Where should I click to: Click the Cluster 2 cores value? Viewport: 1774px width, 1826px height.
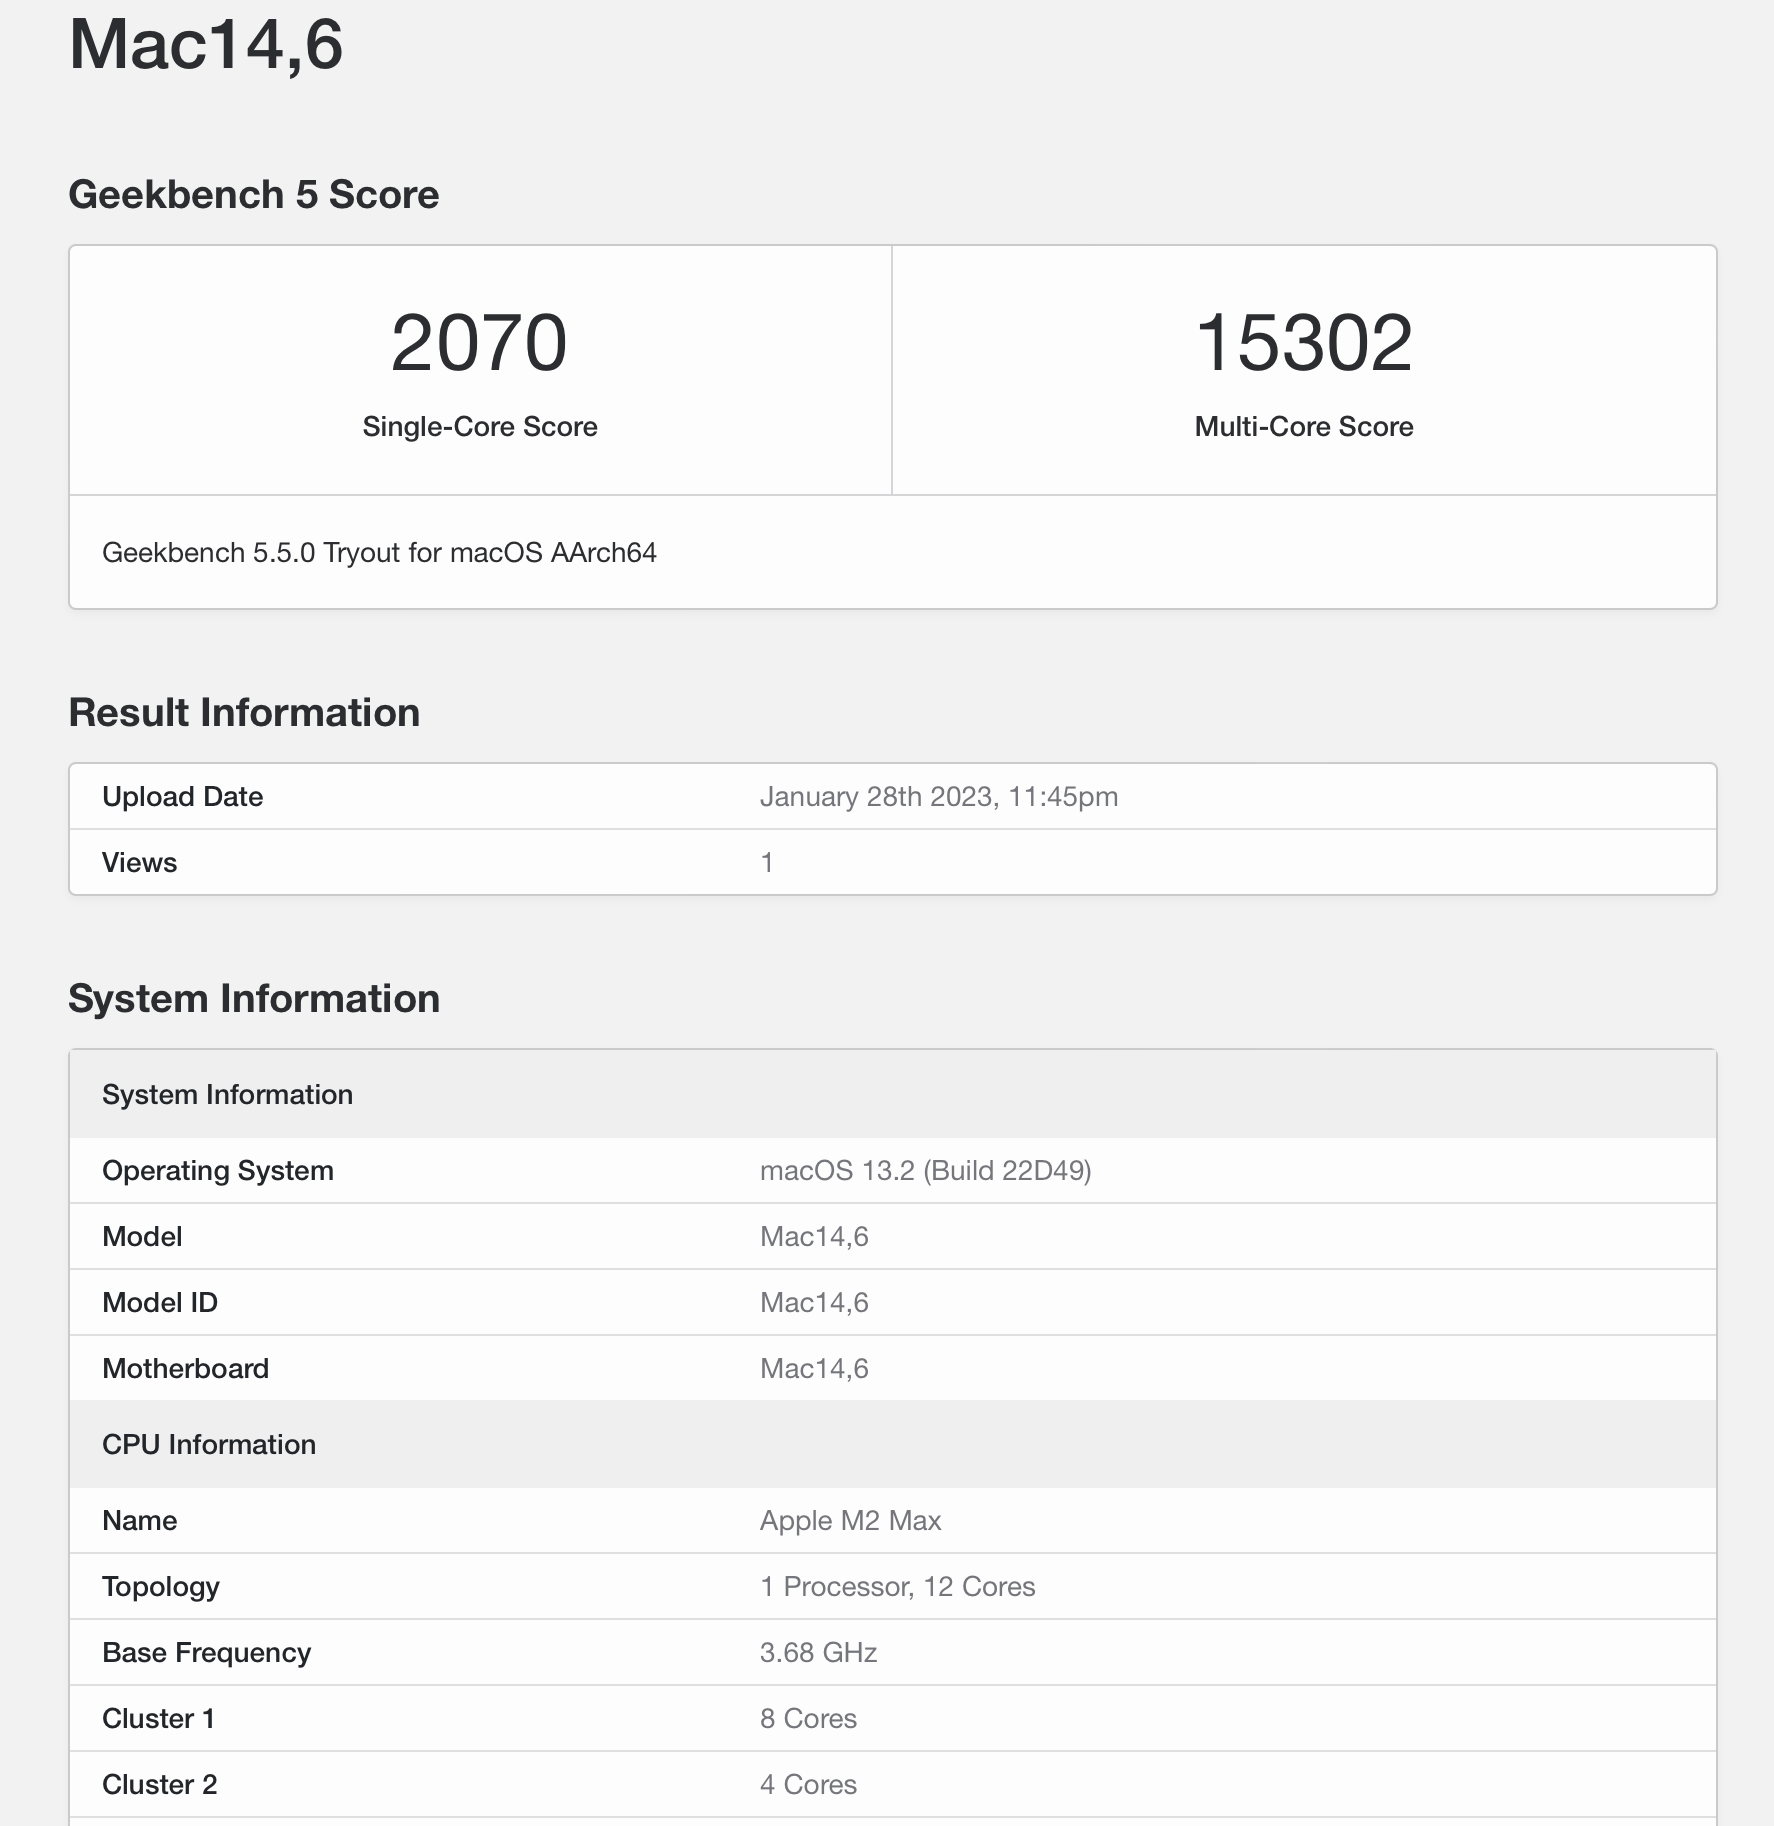(807, 1784)
